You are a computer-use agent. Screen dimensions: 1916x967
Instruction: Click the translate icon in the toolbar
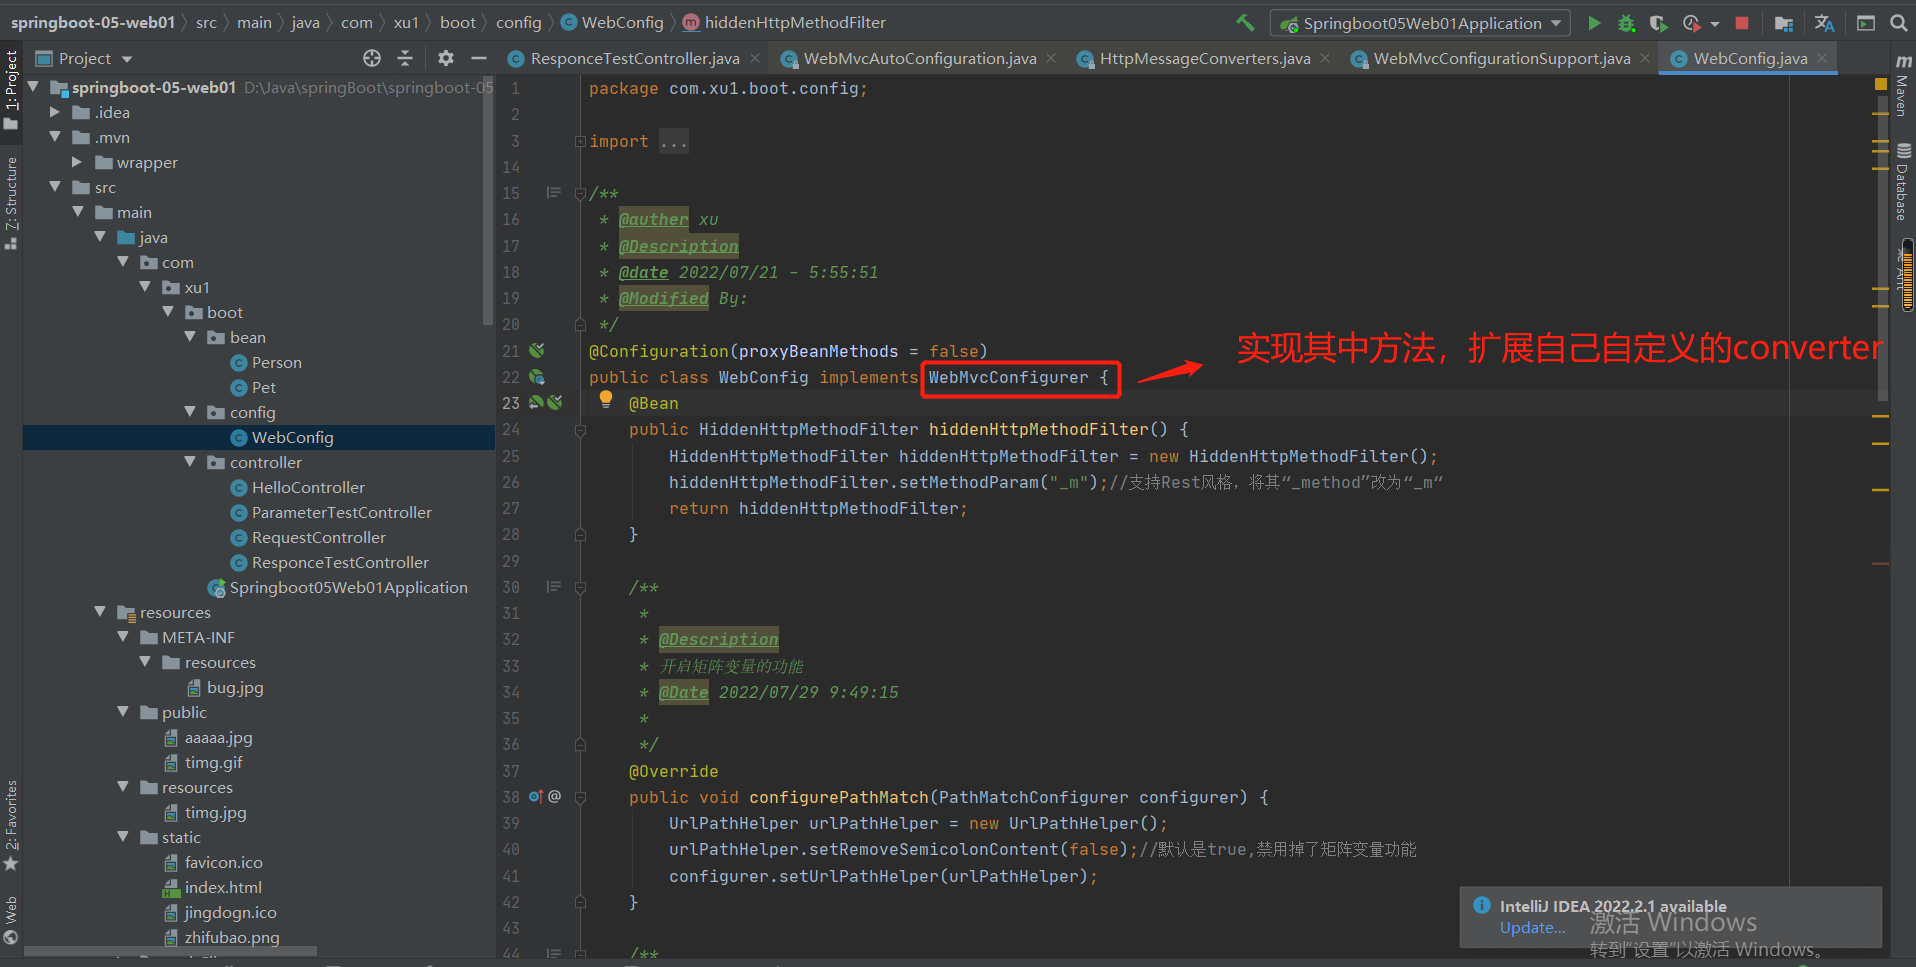click(1825, 22)
